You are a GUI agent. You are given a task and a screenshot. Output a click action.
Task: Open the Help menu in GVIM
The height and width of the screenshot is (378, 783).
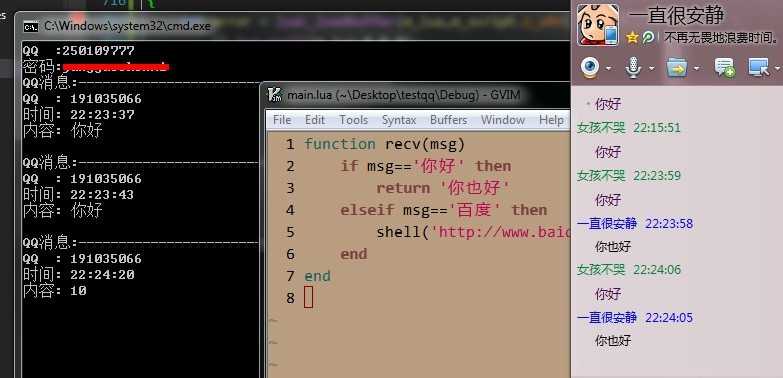[x=551, y=120]
